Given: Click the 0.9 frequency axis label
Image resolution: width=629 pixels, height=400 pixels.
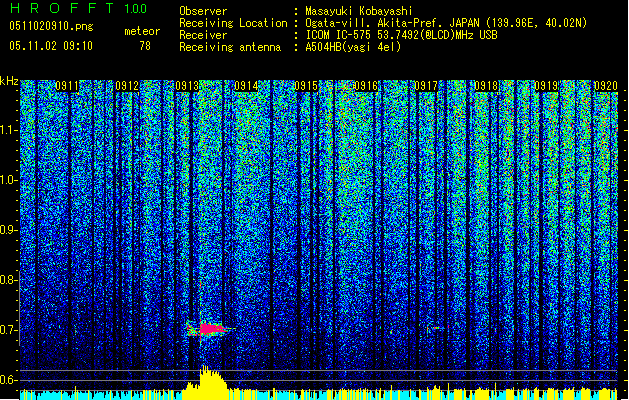Looking at the screenshot, I should pyautogui.click(x=8, y=230).
